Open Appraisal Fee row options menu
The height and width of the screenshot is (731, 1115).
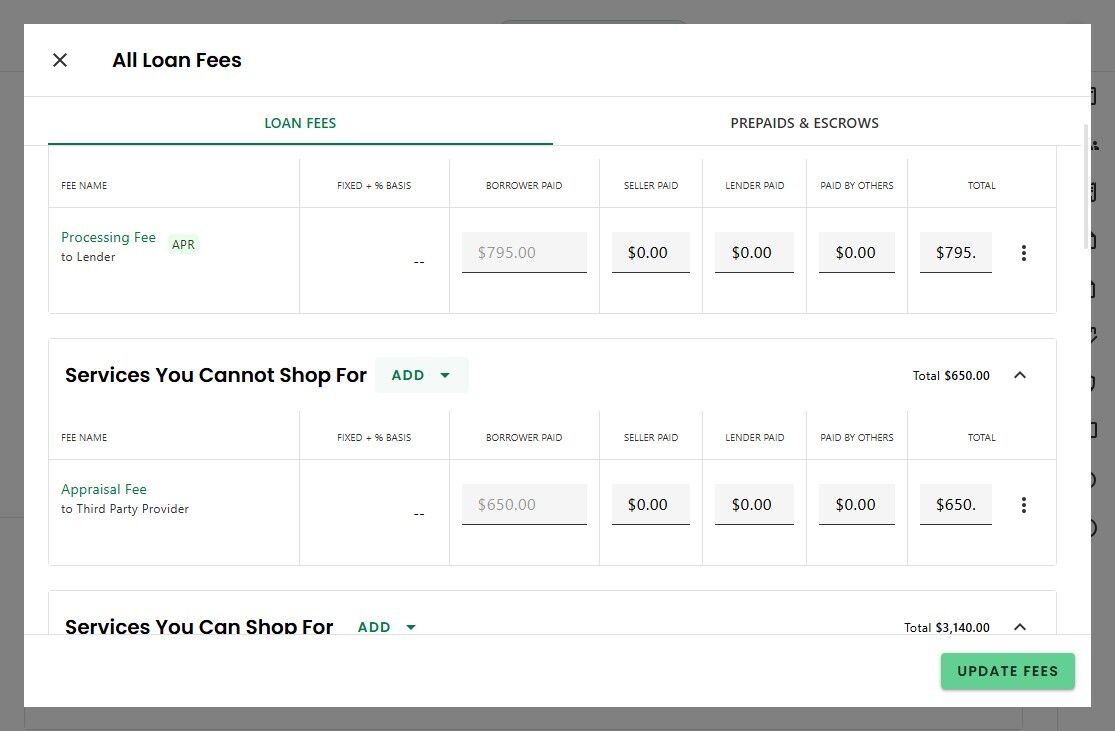click(x=1023, y=505)
